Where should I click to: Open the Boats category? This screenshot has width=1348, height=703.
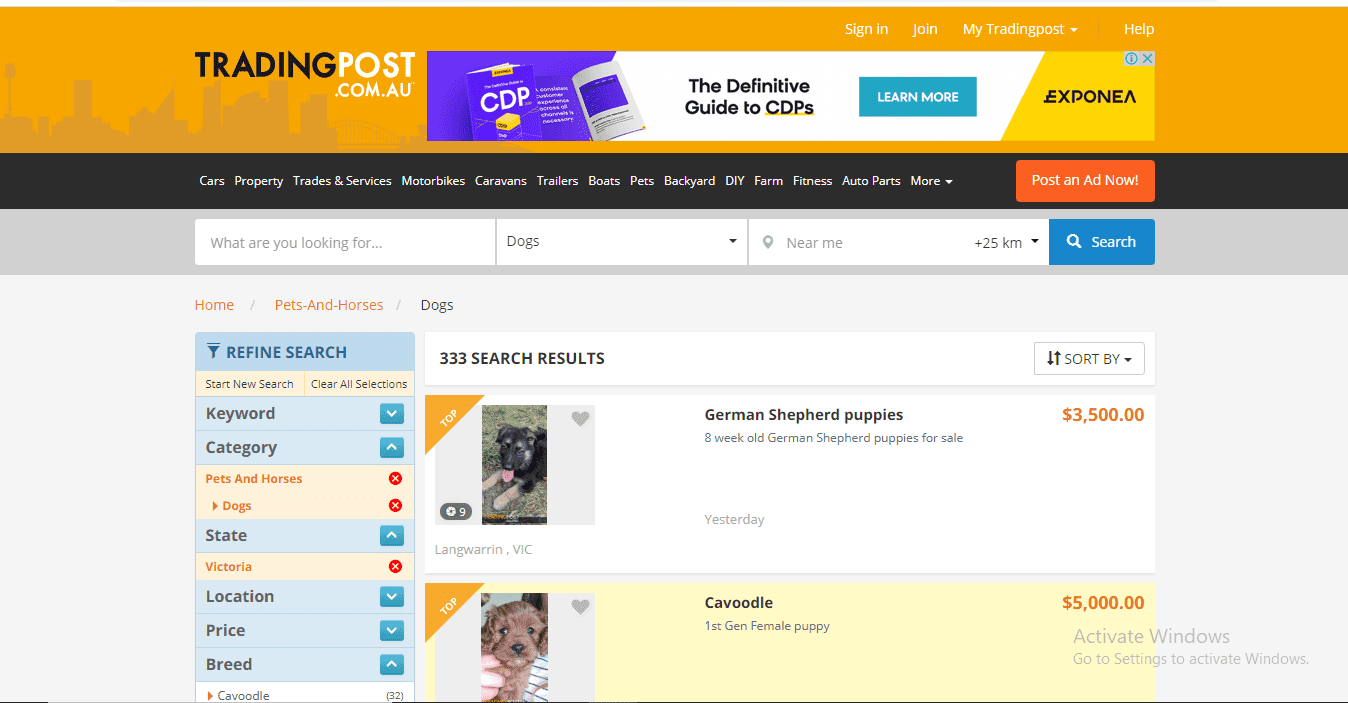(604, 181)
